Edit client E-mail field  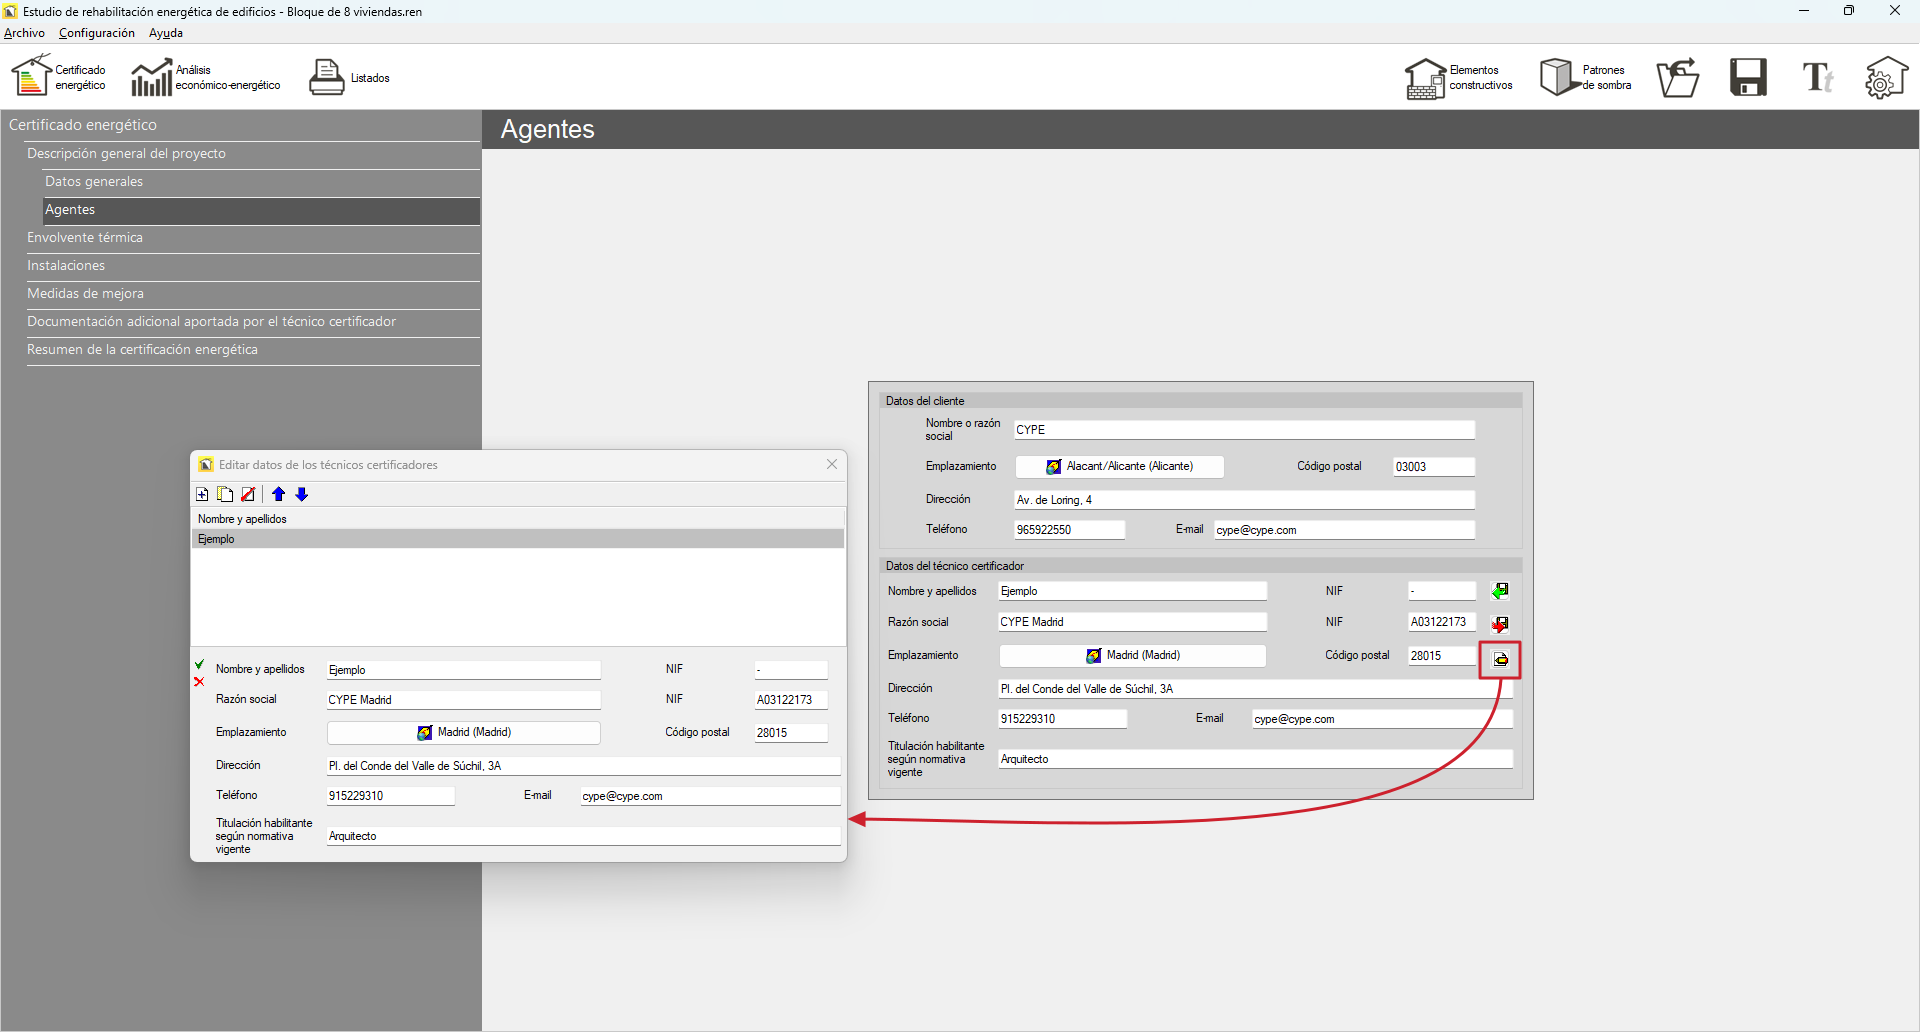1345,530
